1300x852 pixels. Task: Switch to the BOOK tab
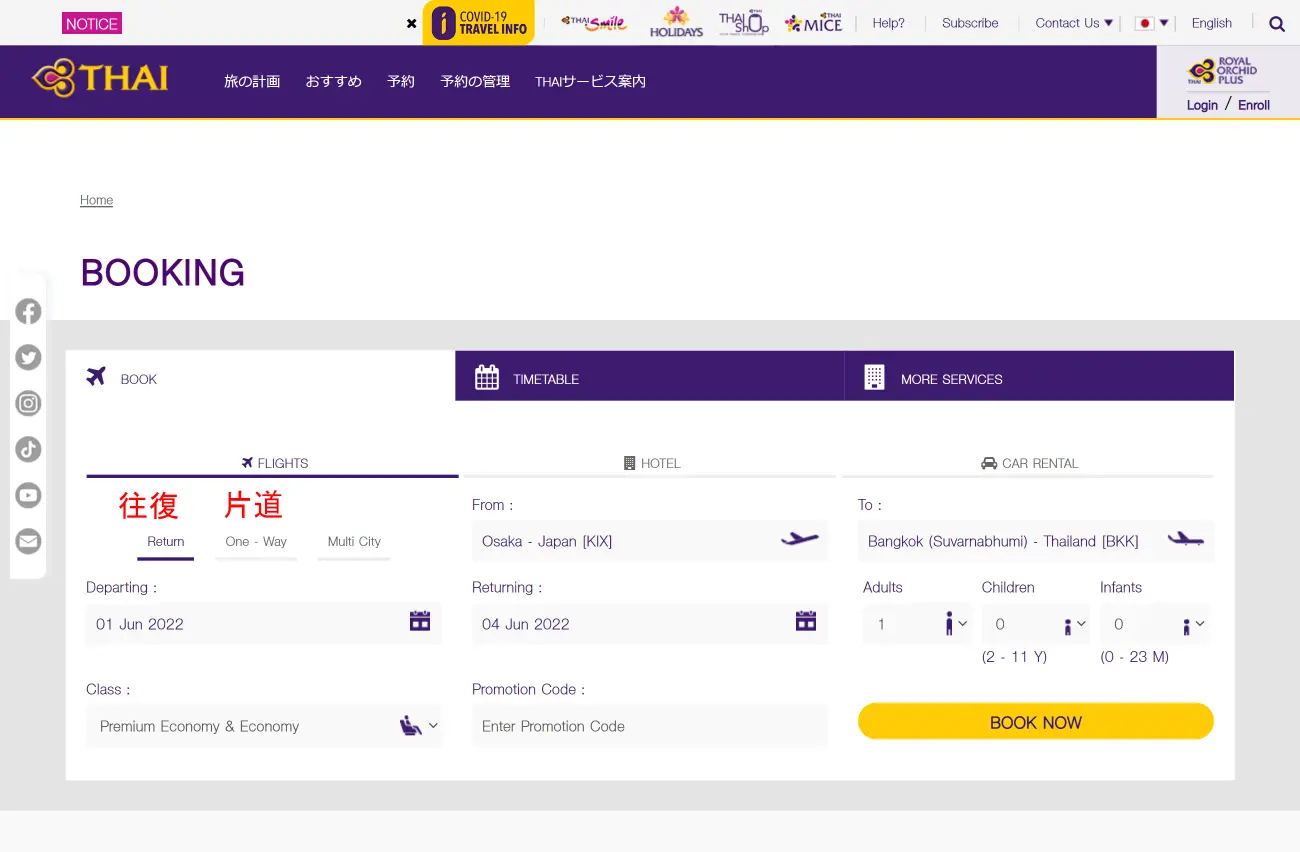260,377
